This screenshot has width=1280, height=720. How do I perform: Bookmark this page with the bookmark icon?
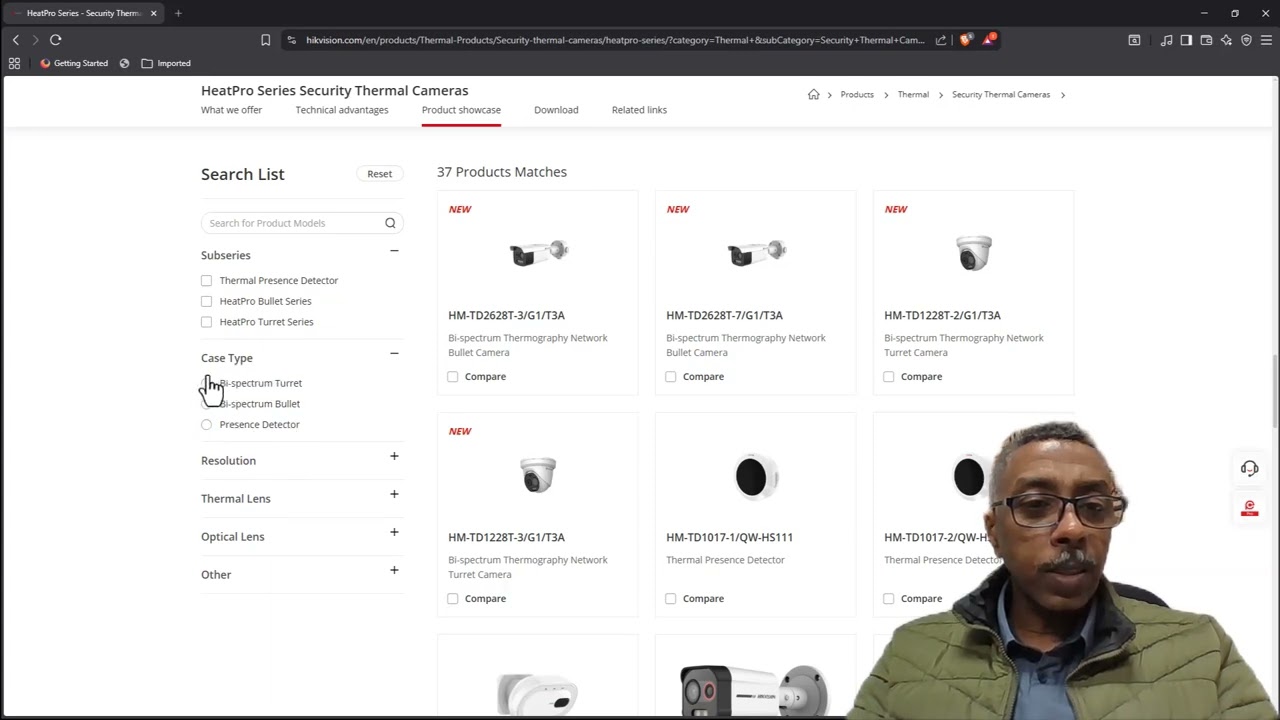[265, 40]
